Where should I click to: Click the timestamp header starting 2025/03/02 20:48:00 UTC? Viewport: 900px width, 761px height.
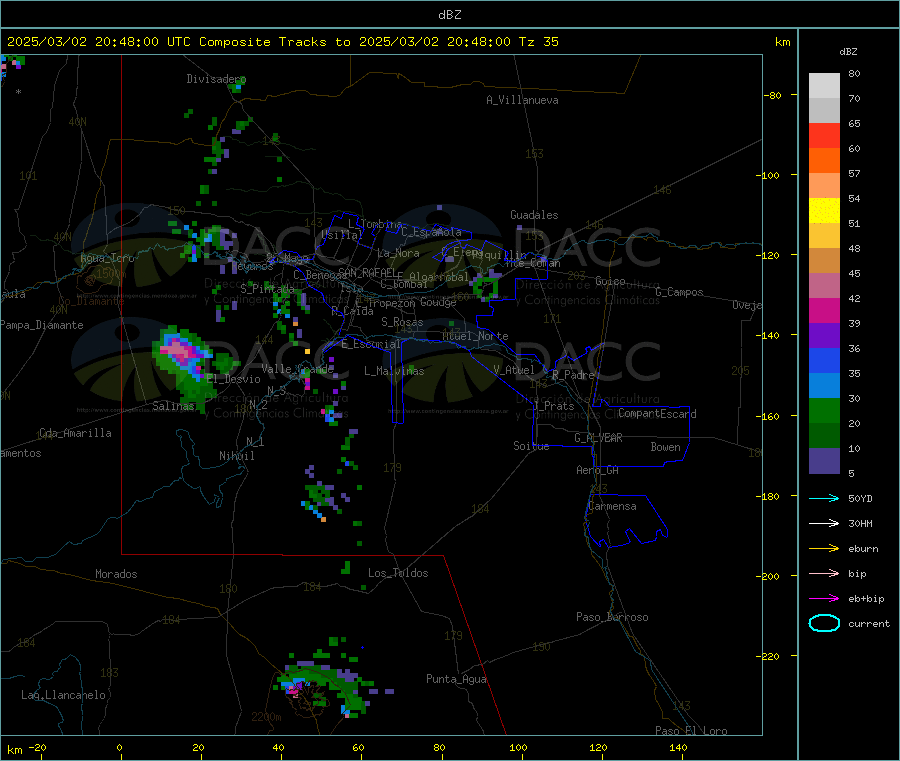(282, 42)
